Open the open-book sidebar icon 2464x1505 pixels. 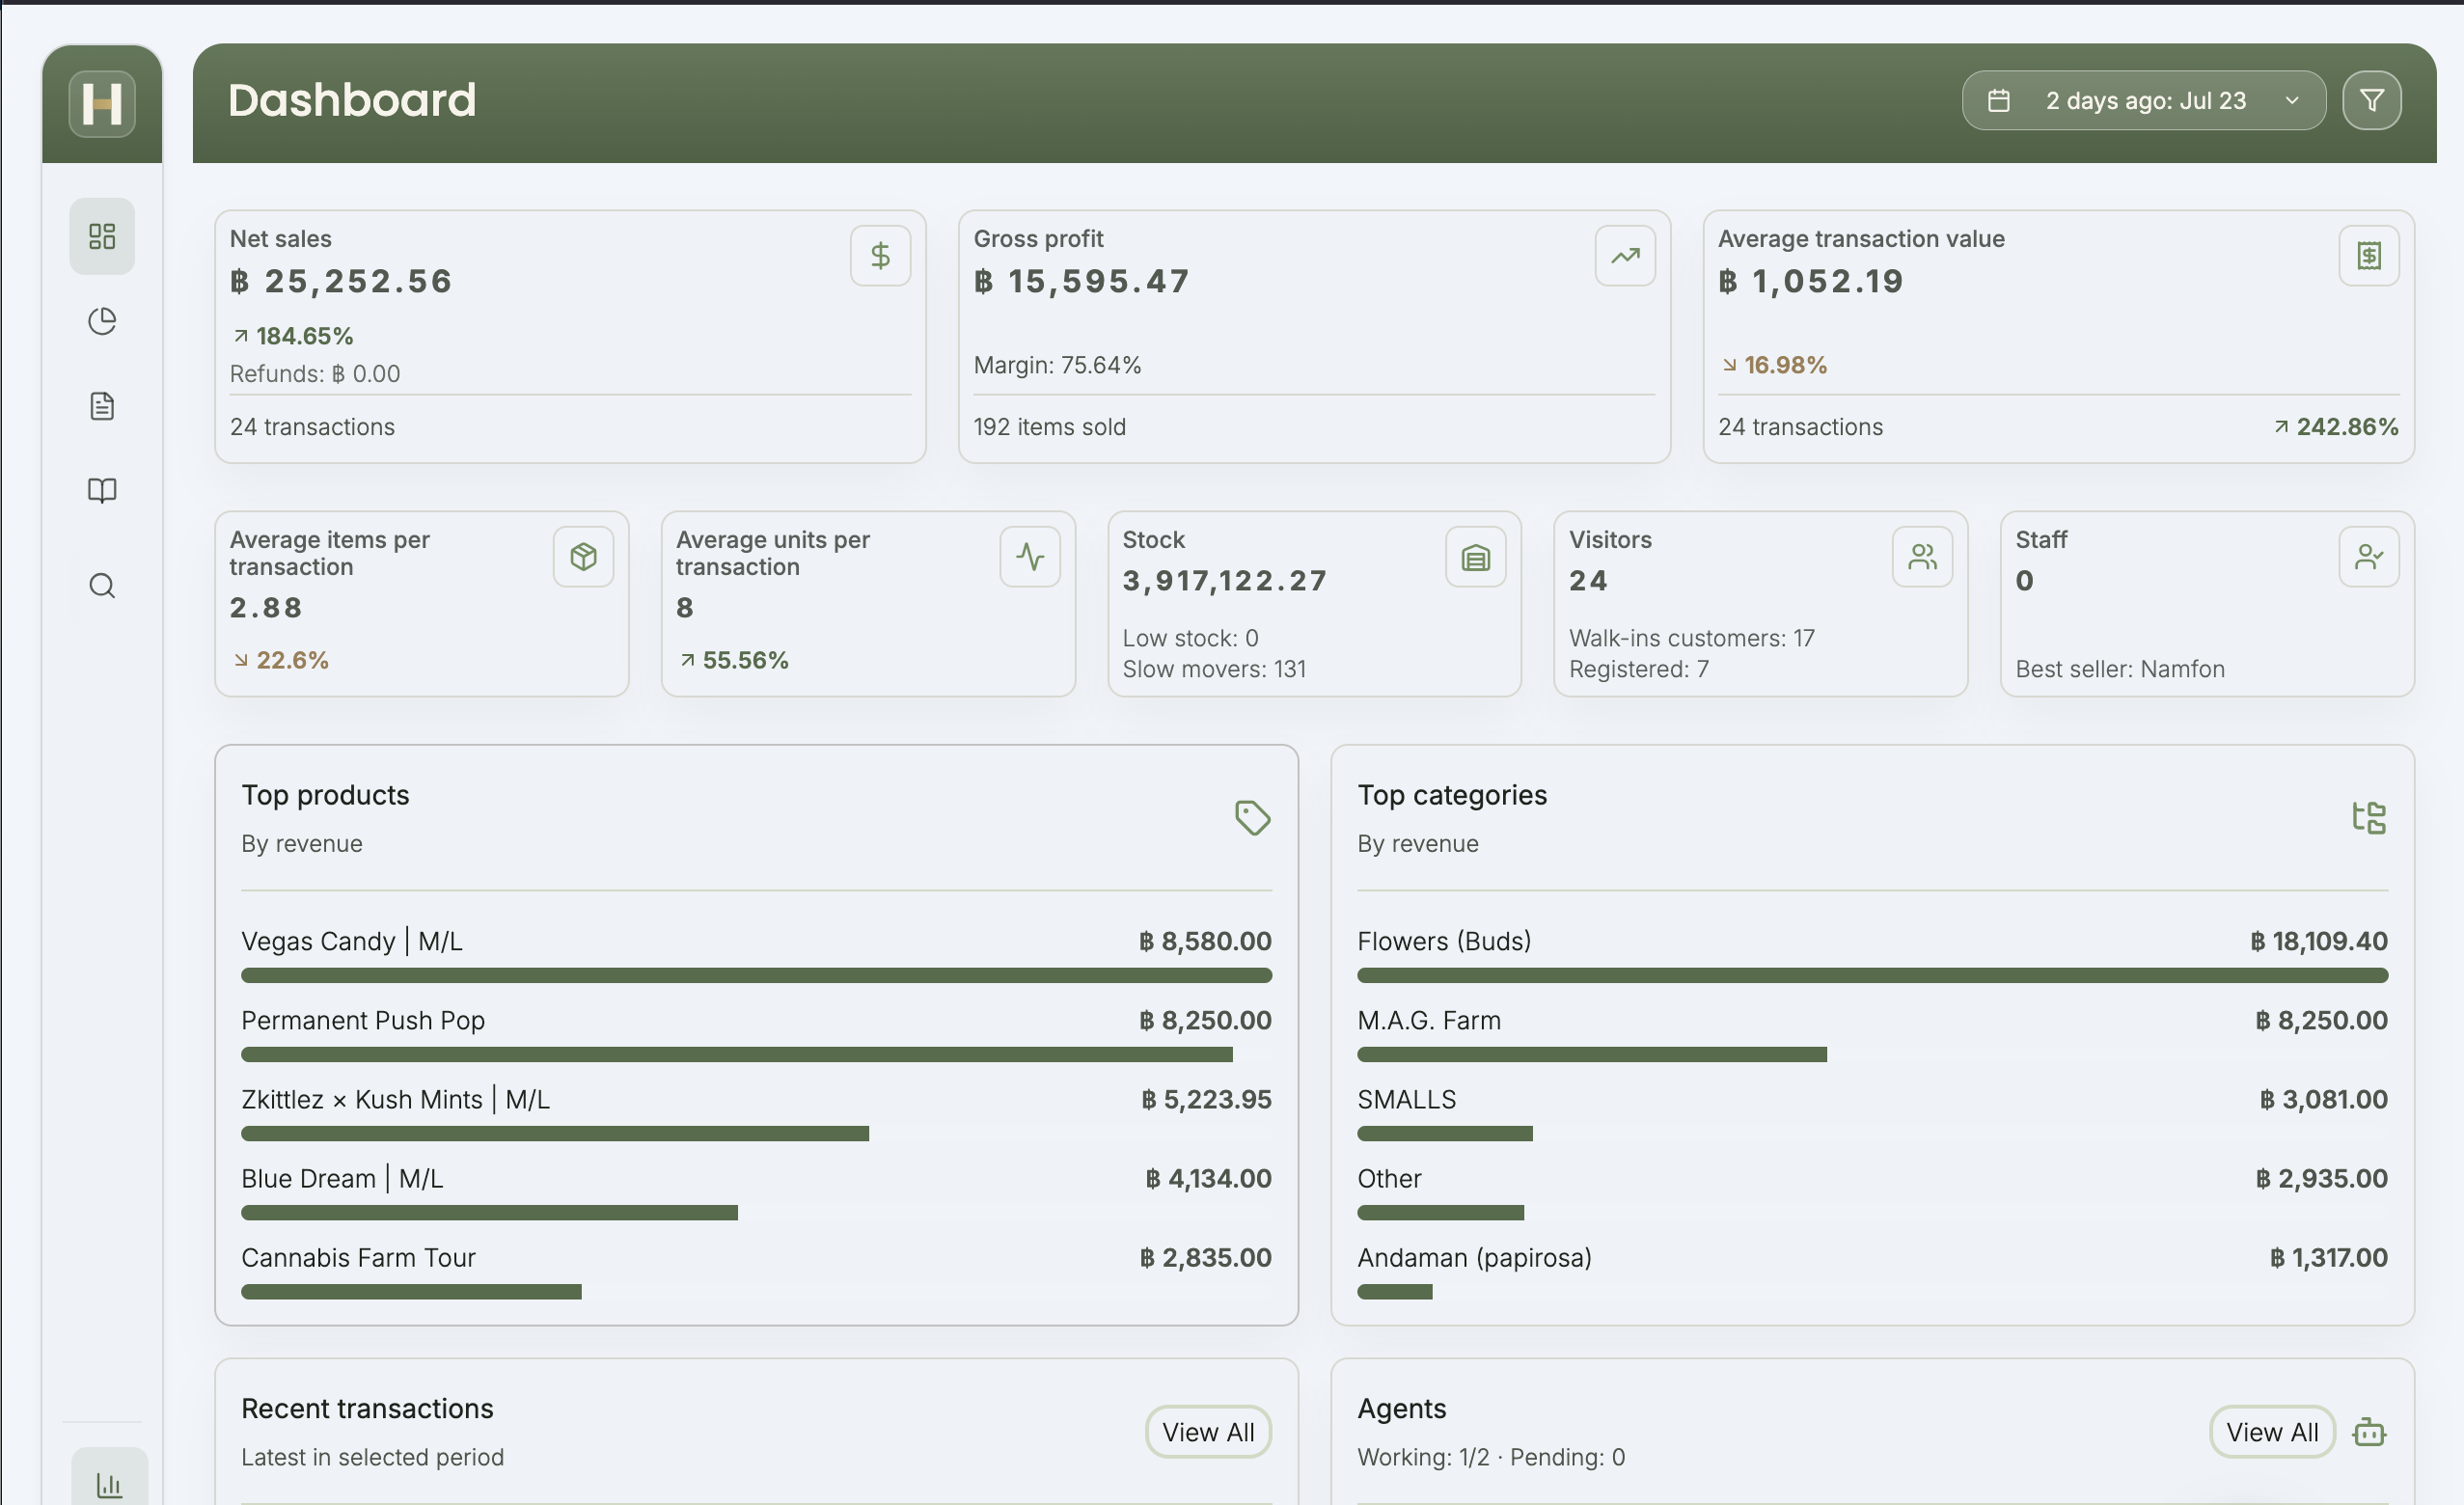coord(102,490)
